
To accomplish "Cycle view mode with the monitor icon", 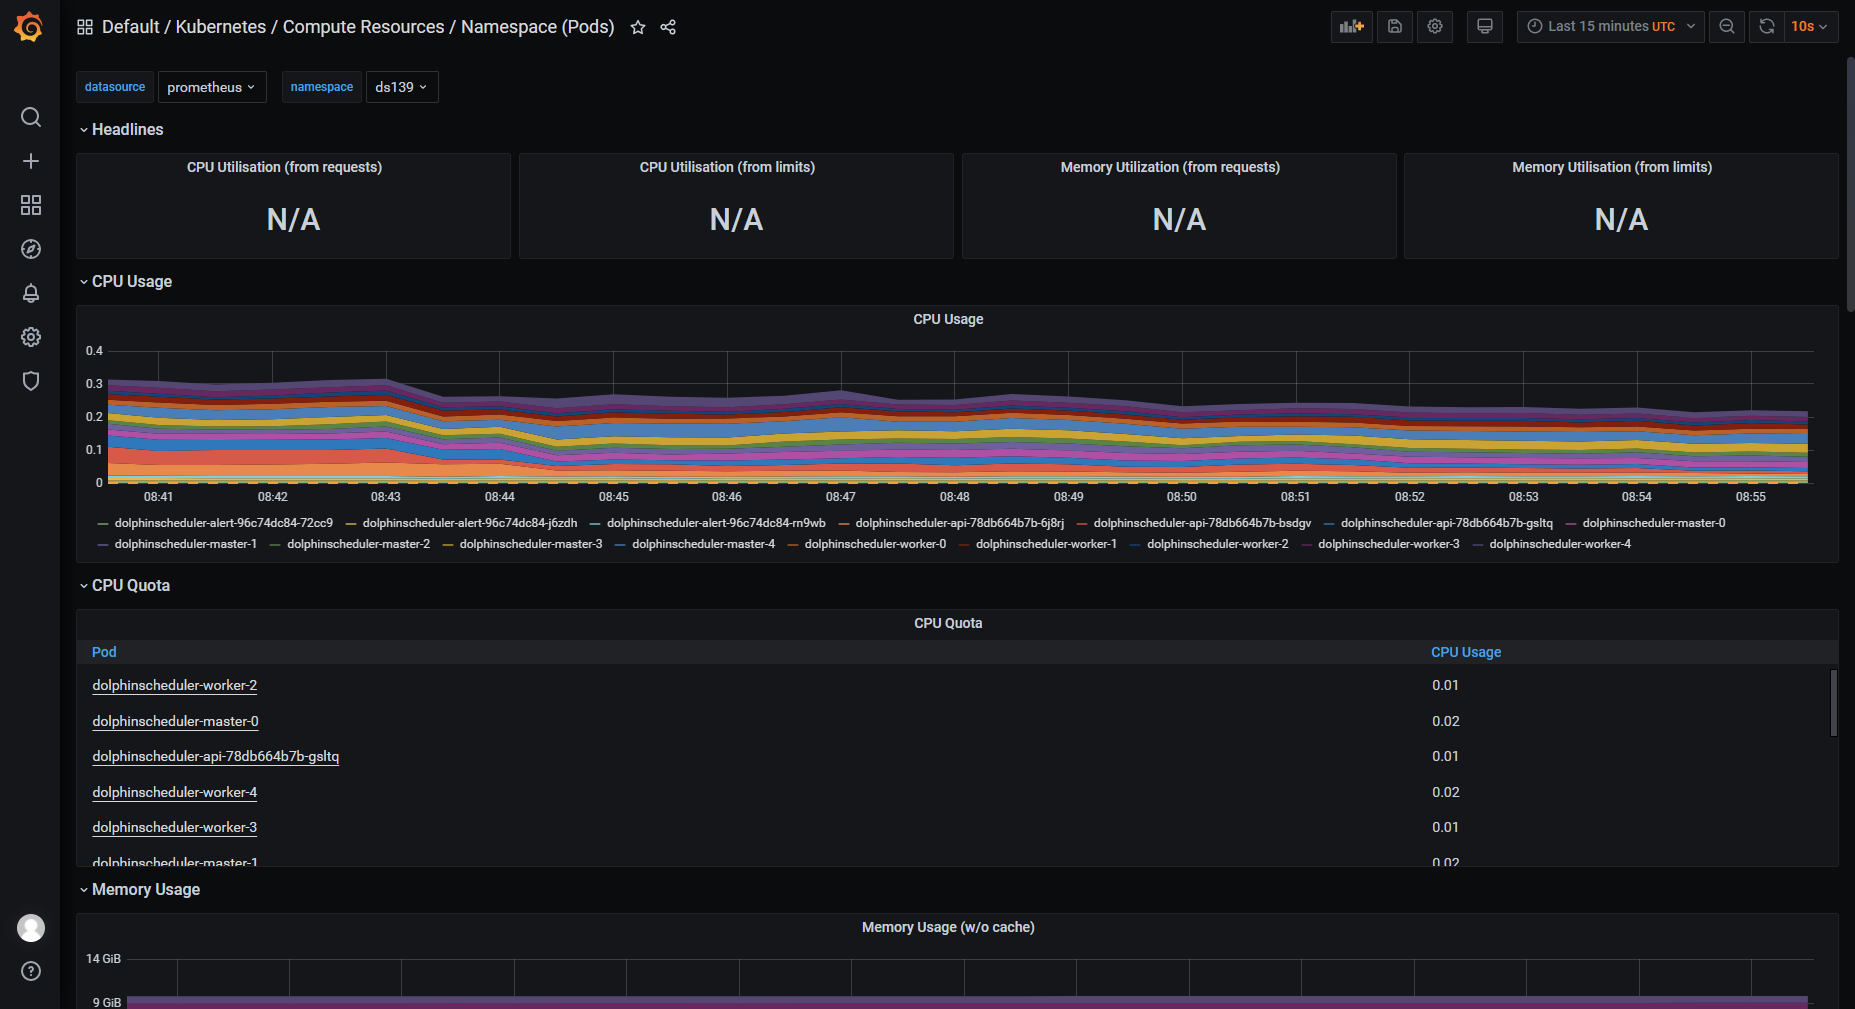I will (x=1484, y=27).
